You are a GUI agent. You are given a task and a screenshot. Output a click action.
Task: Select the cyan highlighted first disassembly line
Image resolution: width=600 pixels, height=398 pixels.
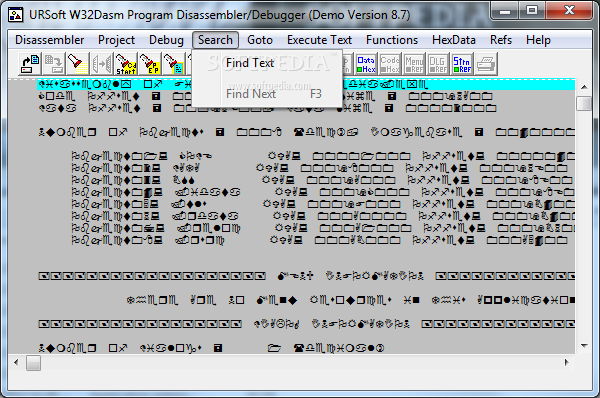click(x=306, y=85)
